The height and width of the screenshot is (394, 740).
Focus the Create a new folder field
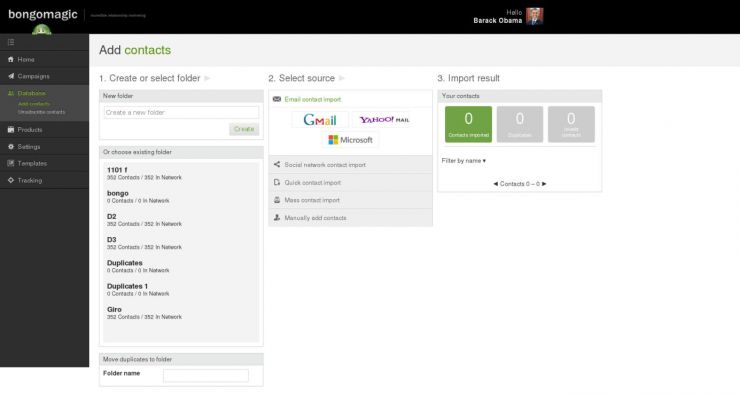pyautogui.click(x=181, y=112)
